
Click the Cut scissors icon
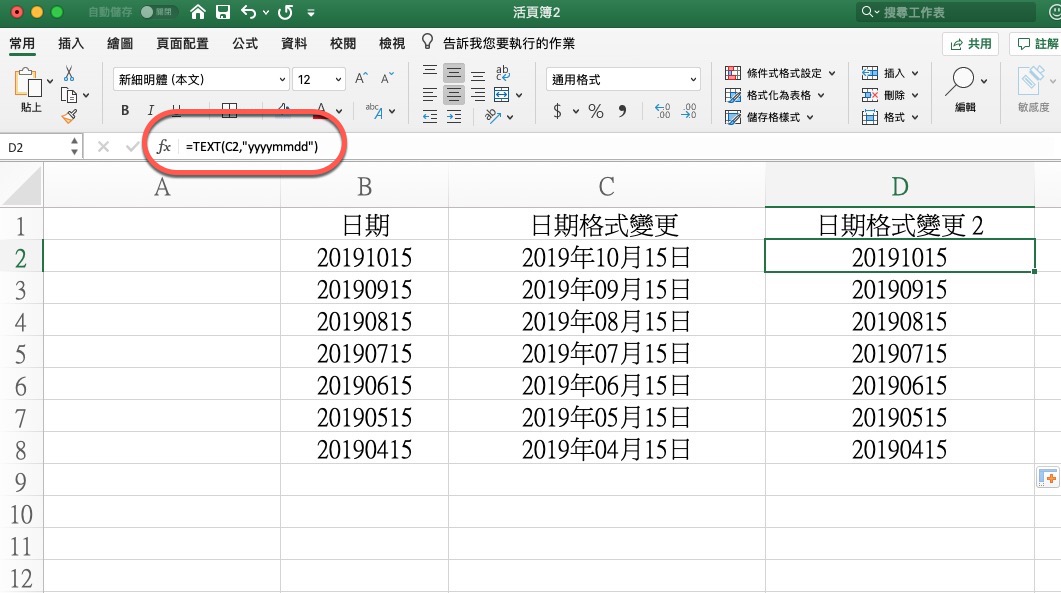coord(69,74)
